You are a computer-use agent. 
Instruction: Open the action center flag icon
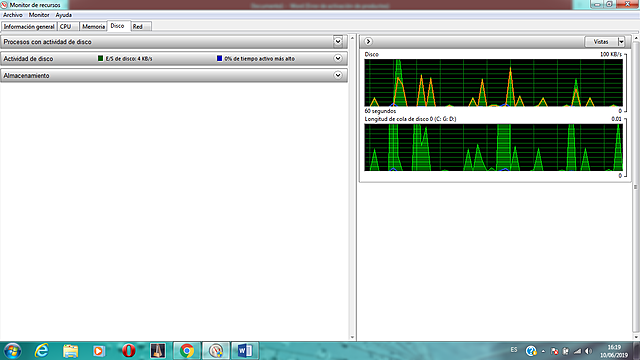tap(554, 351)
